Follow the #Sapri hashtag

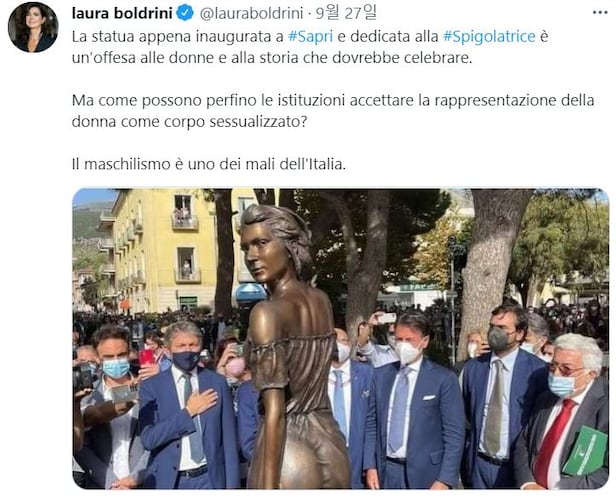click(310, 37)
